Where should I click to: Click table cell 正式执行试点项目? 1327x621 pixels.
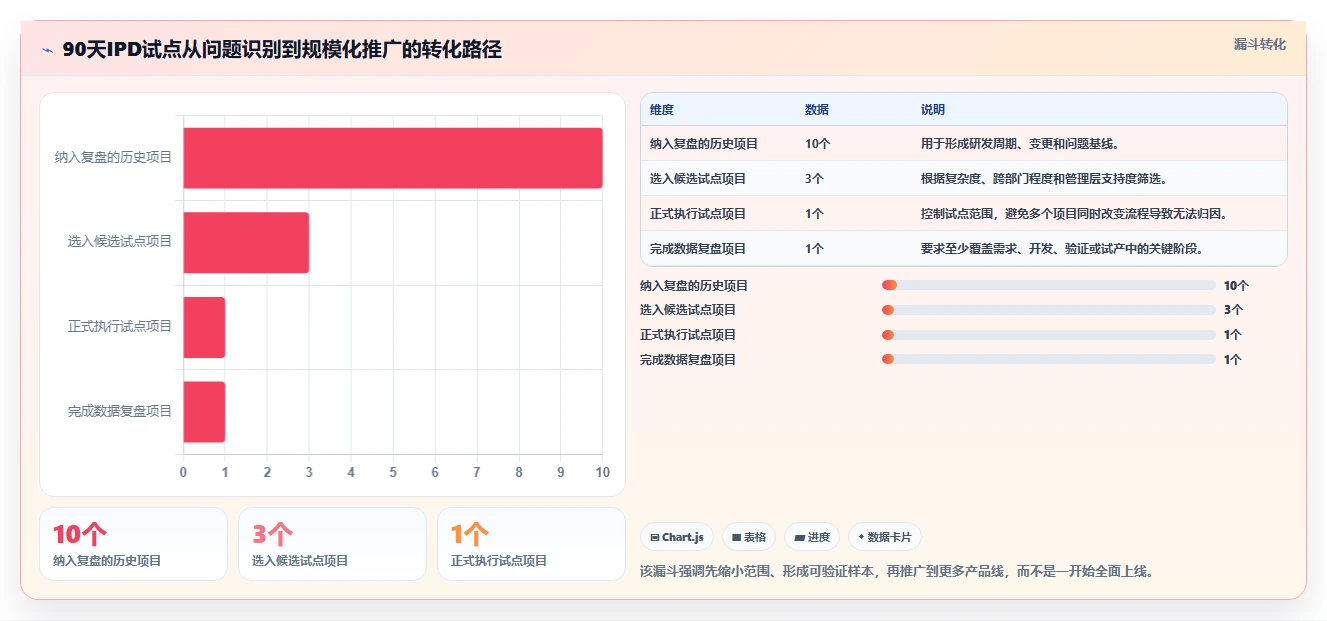[698, 214]
